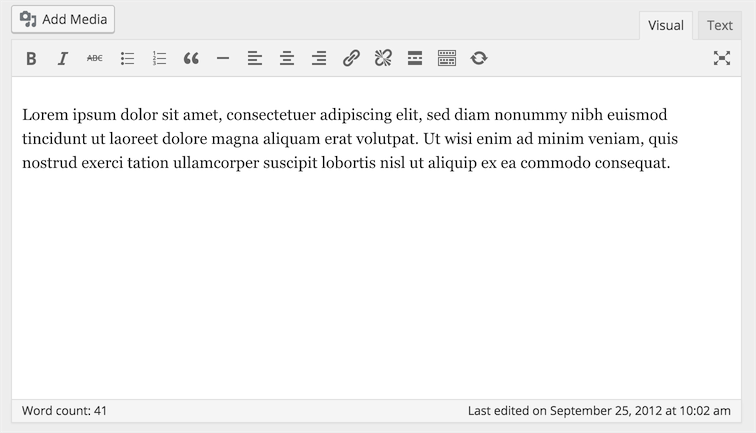Toggle bold formatting in the toolbar

[x=31, y=59]
